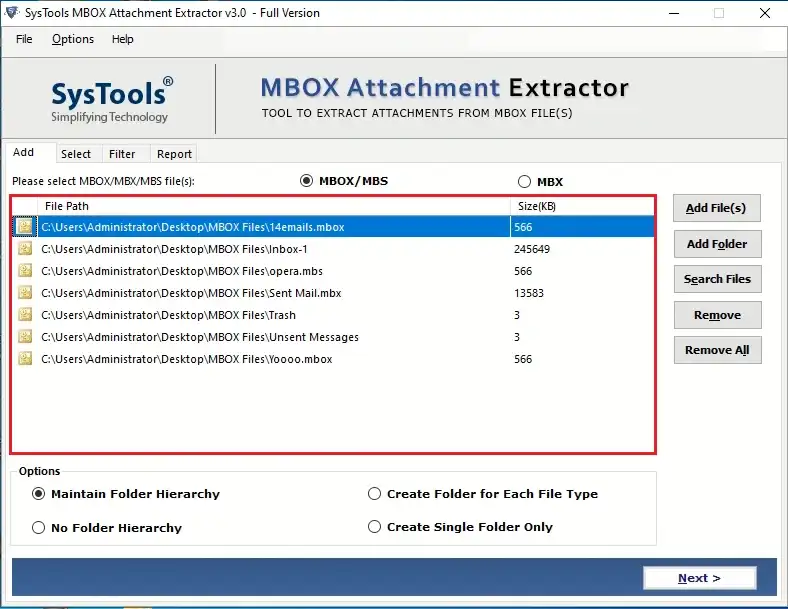Enable Create Folder for Each File Type
Screen dimensions: 788x609
coord(374,493)
